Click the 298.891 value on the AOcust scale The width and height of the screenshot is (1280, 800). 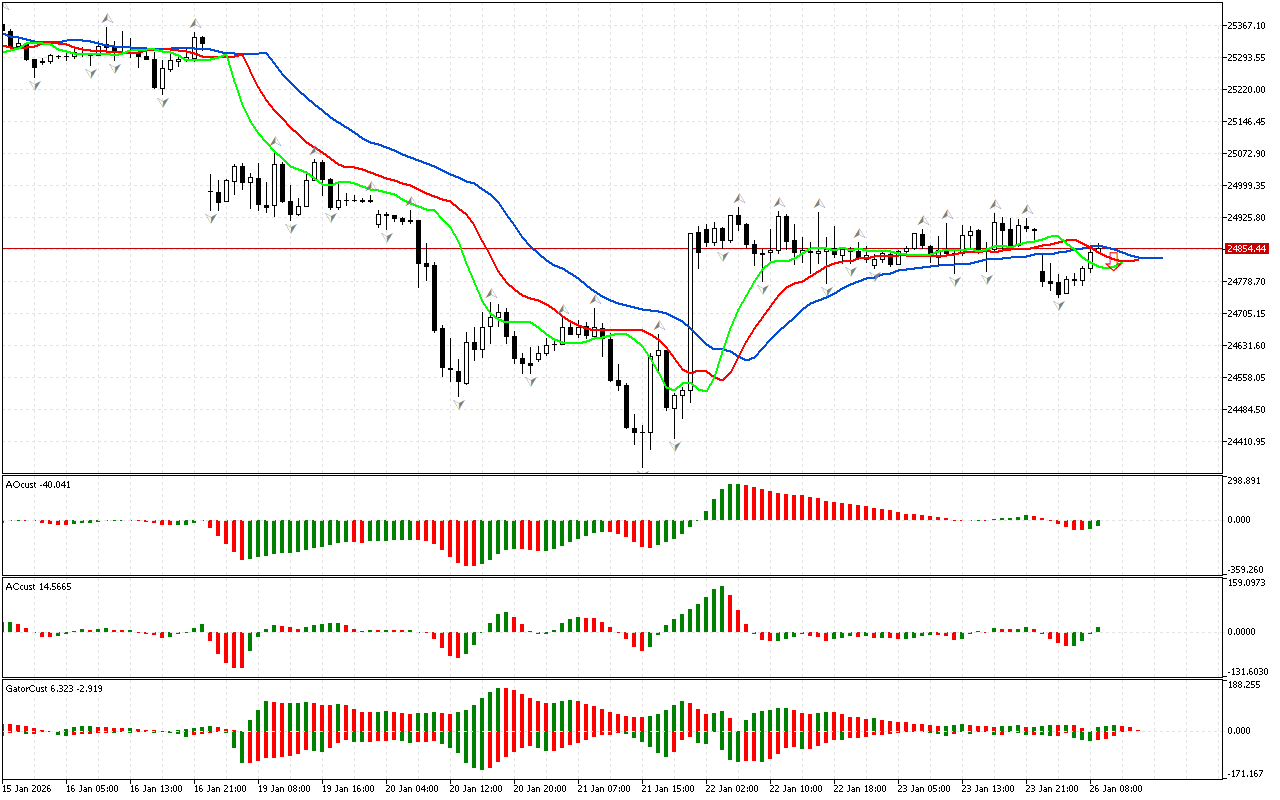(1244, 481)
